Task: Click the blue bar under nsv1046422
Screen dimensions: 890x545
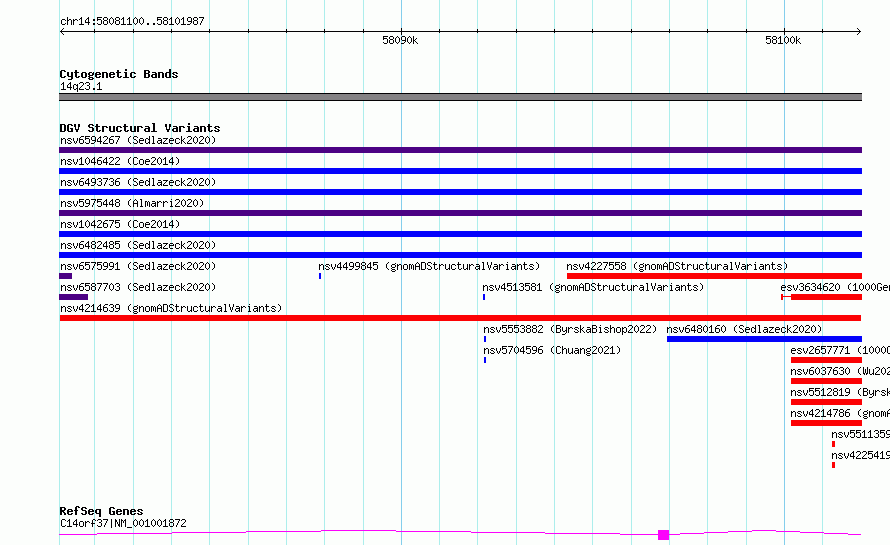Action: pos(460,171)
